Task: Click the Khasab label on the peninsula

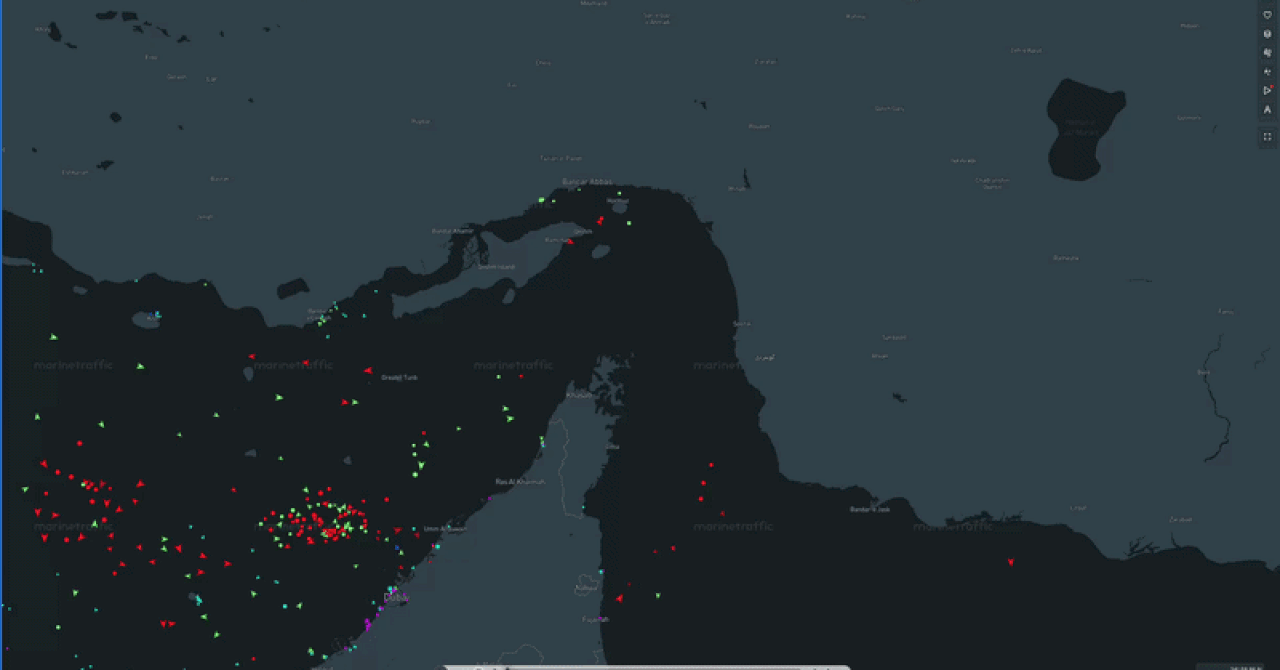Action: tap(579, 395)
